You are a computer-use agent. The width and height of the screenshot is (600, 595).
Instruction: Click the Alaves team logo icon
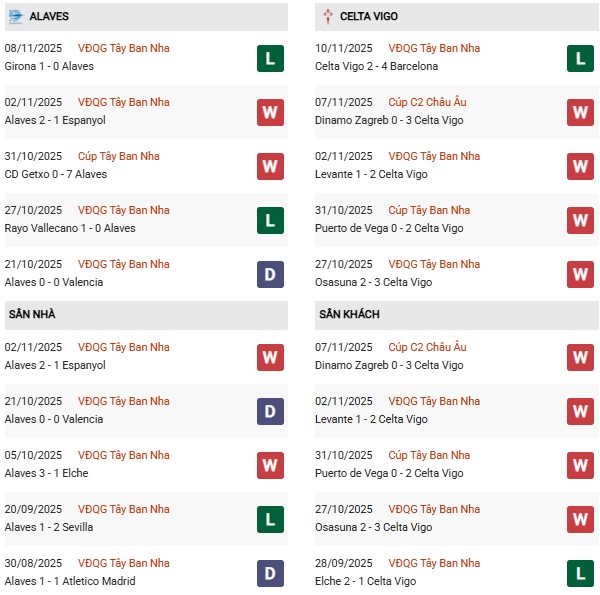click(x=15, y=17)
